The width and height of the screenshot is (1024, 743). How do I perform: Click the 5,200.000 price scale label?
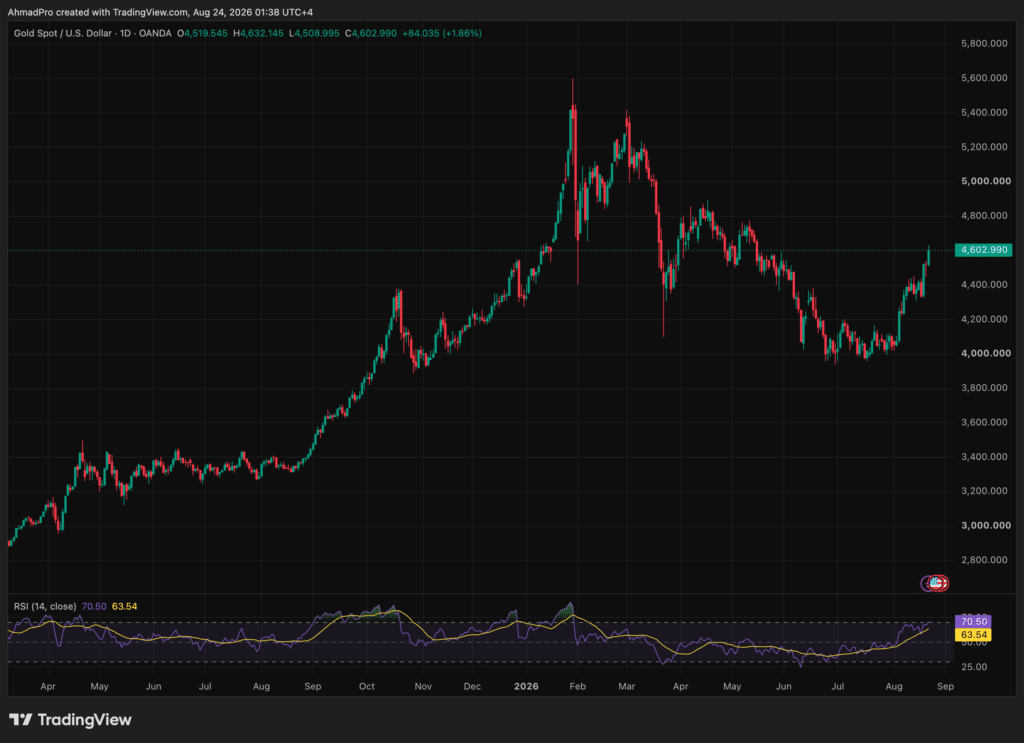(x=984, y=147)
